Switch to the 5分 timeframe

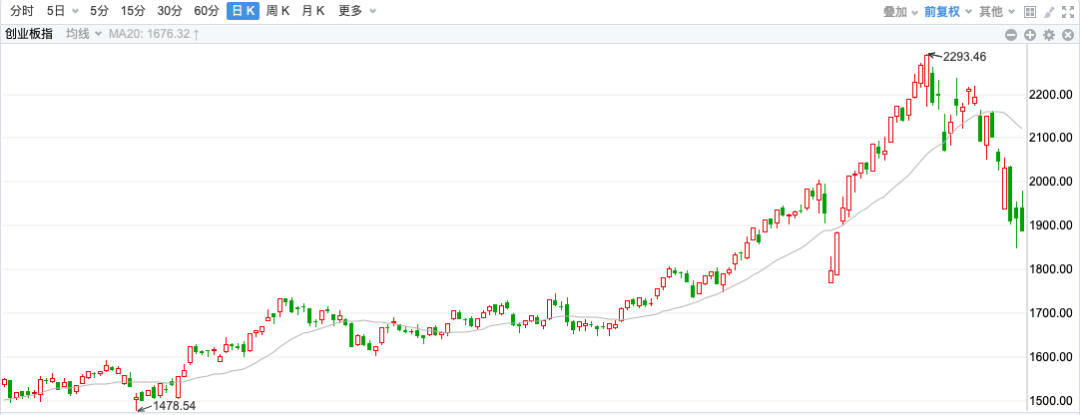click(x=99, y=11)
